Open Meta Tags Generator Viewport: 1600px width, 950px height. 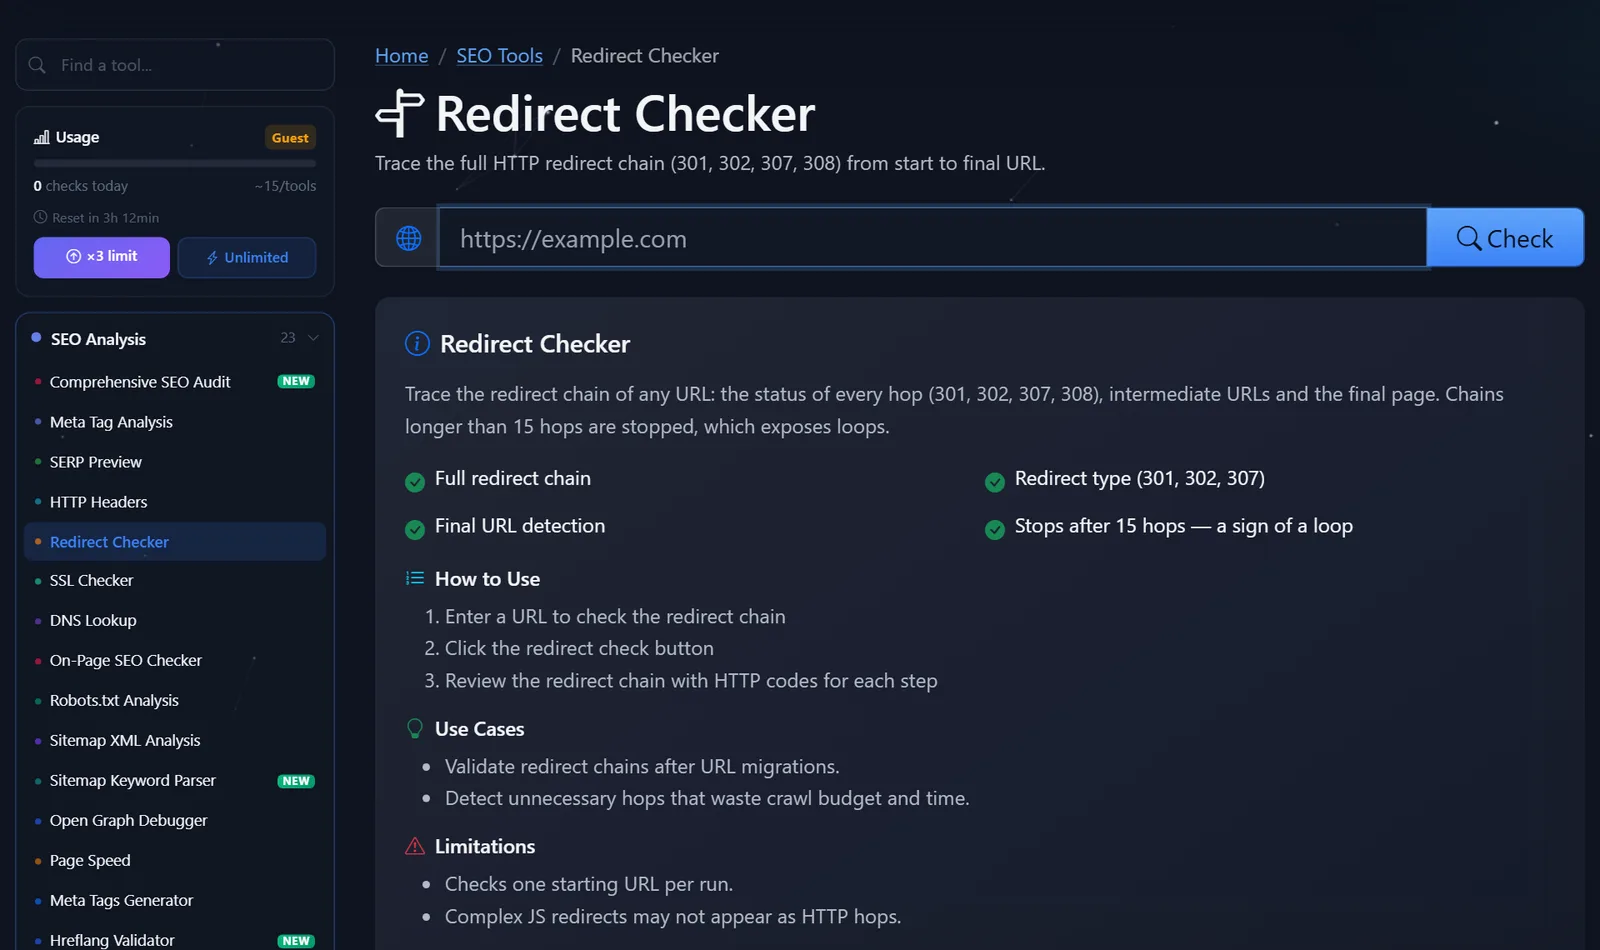click(175, 900)
